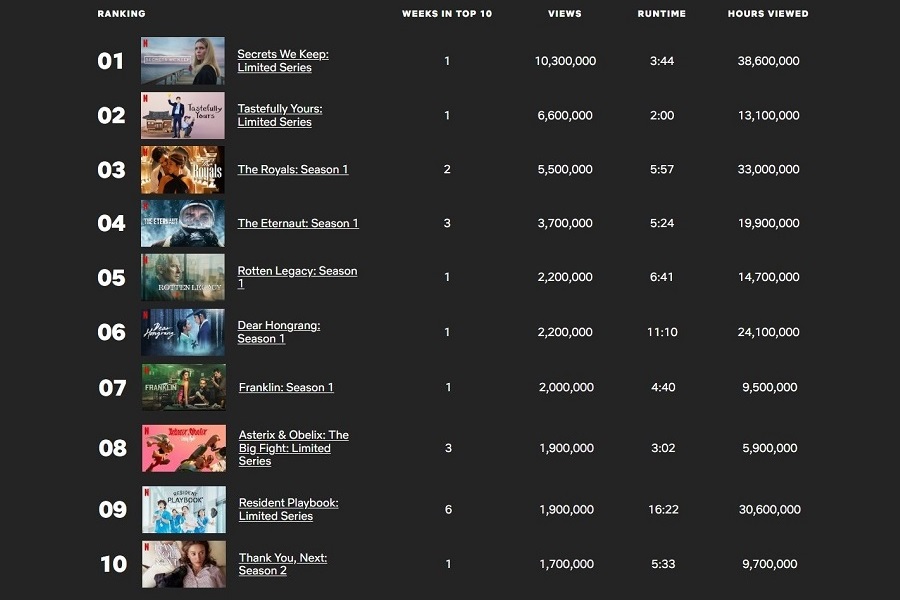Click rank number 03
This screenshot has width=900, height=600.
(111, 170)
